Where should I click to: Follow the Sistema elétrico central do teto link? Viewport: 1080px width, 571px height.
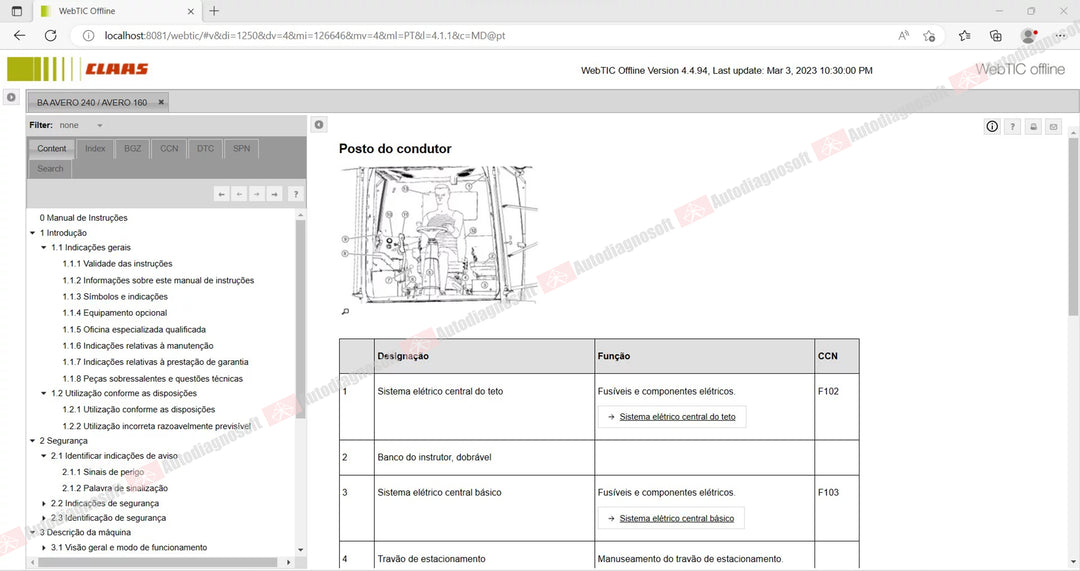(677, 417)
